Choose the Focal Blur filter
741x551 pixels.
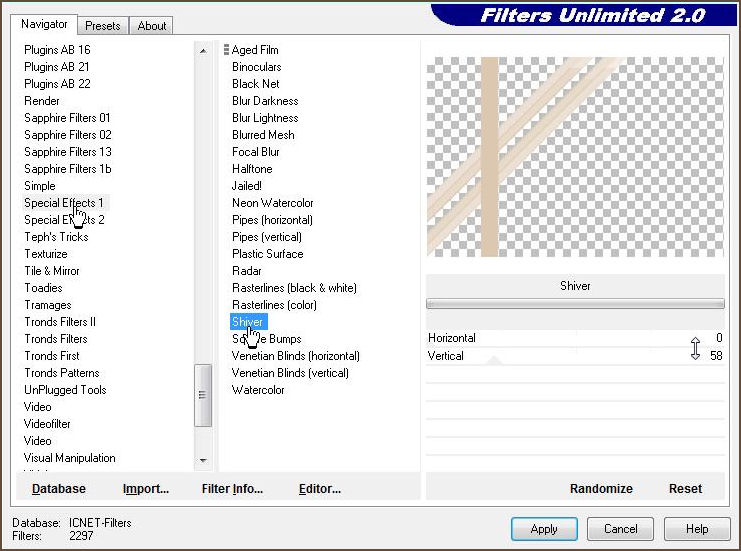(x=256, y=152)
